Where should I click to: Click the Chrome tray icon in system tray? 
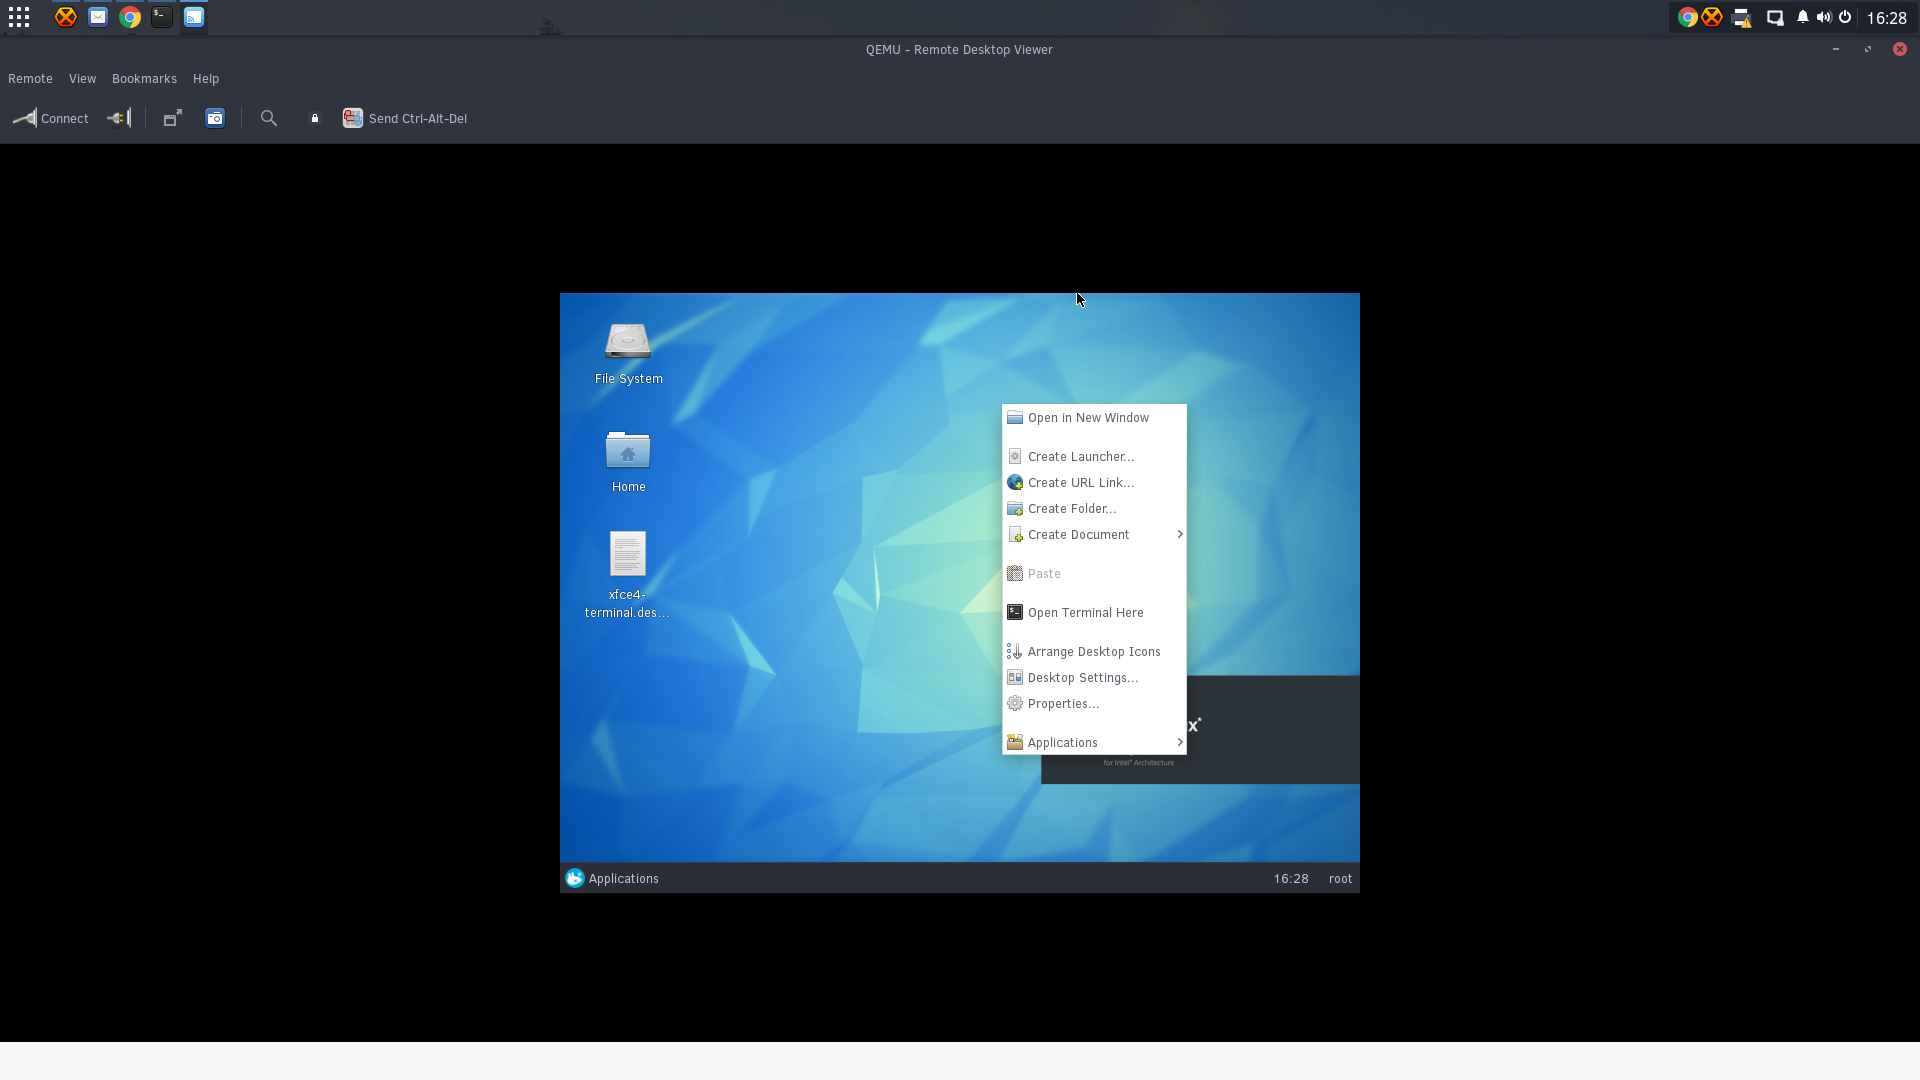point(1687,17)
